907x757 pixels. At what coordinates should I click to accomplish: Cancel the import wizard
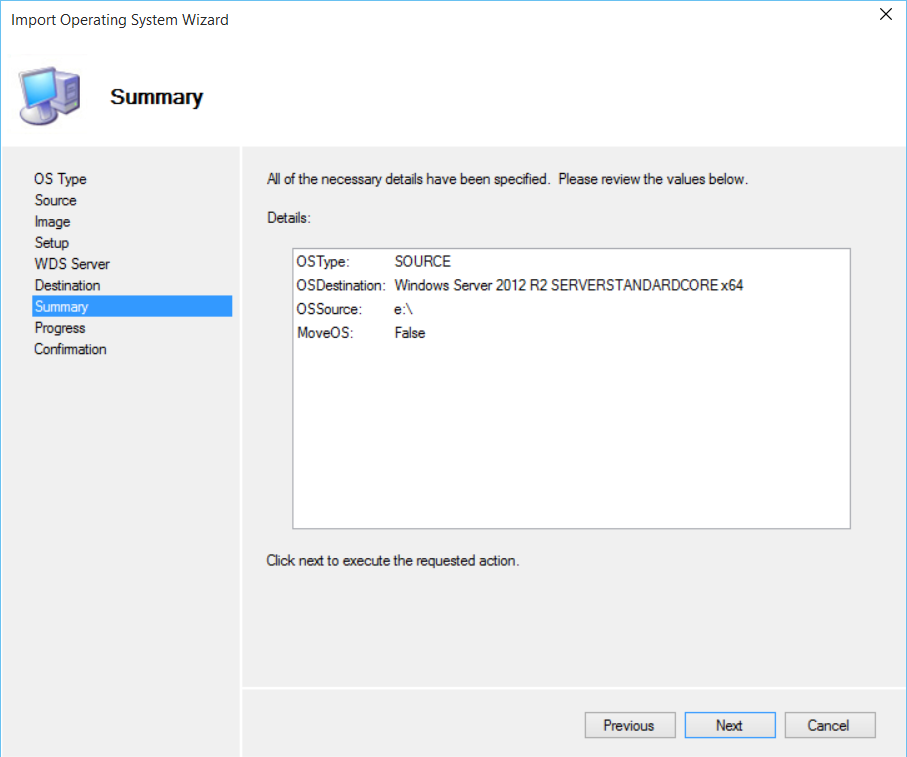point(829,726)
